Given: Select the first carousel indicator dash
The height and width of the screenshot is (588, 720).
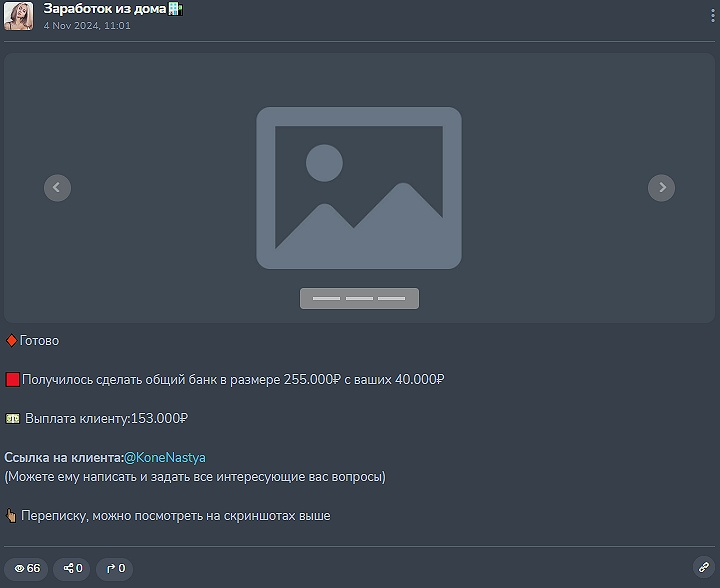Looking at the screenshot, I should (326, 298).
